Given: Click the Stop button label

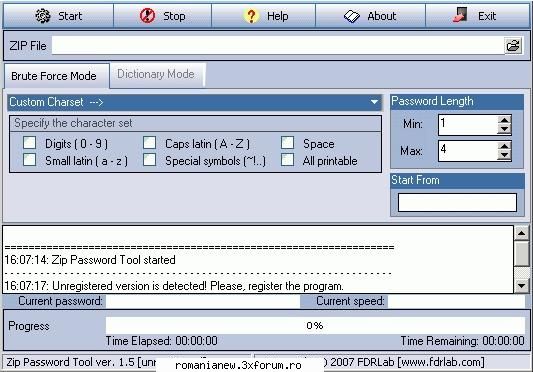Looking at the screenshot, I should [x=174, y=16].
